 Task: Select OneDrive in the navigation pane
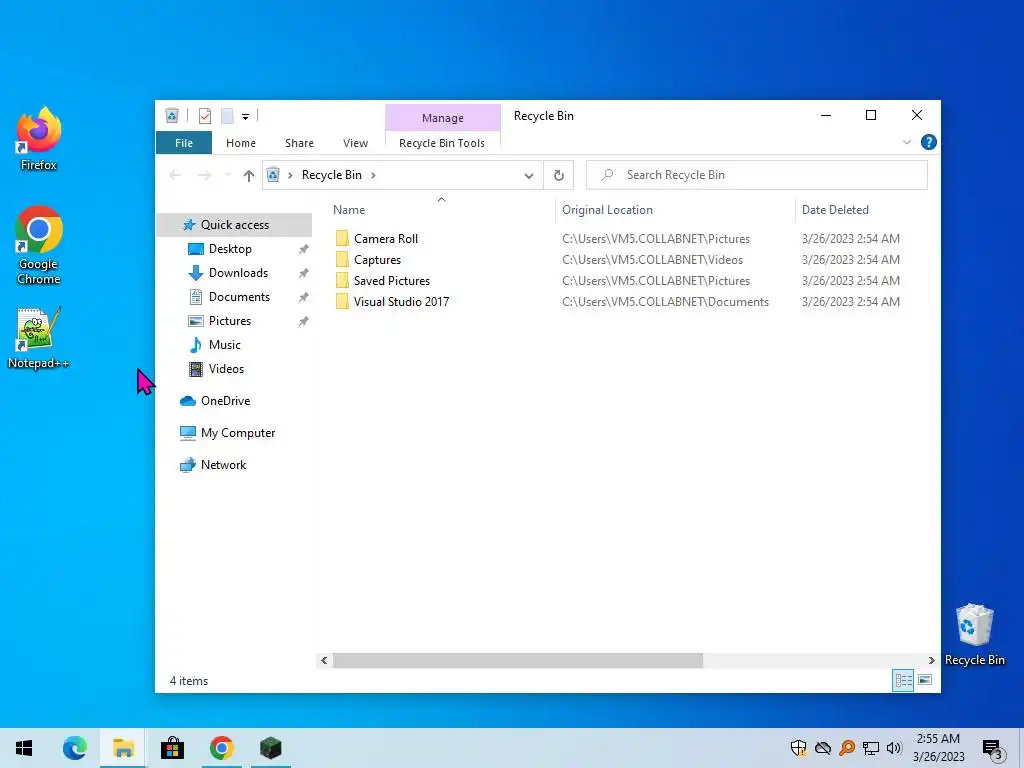225,401
